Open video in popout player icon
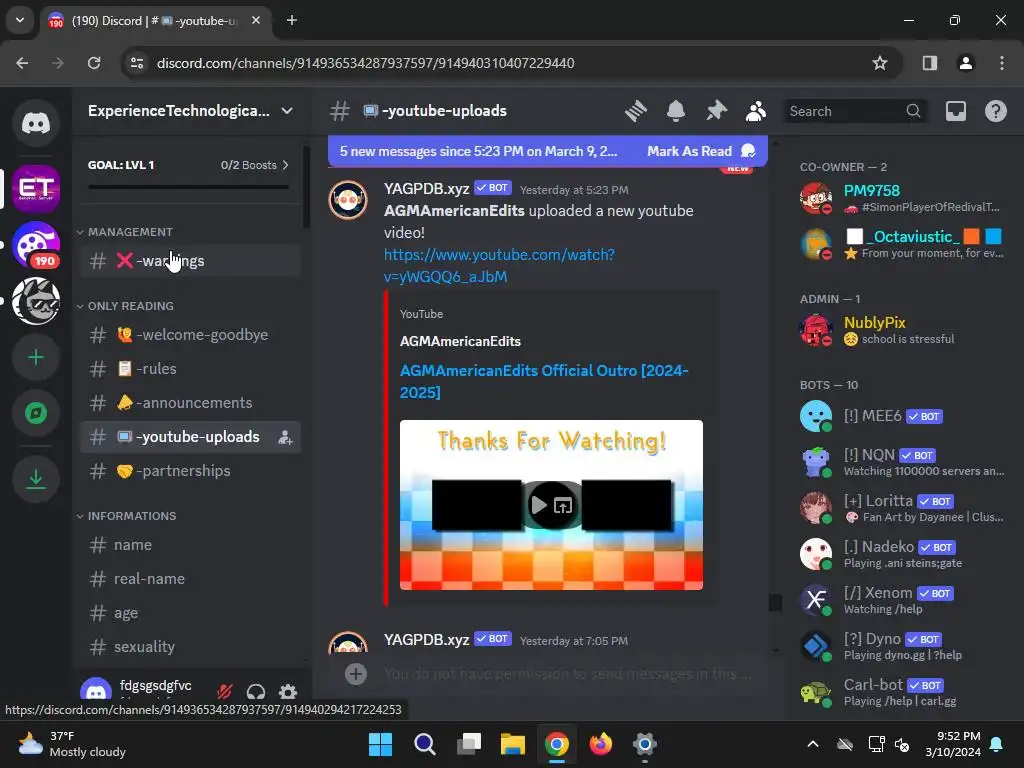Screen dimensions: 1024x768 [x=563, y=505]
